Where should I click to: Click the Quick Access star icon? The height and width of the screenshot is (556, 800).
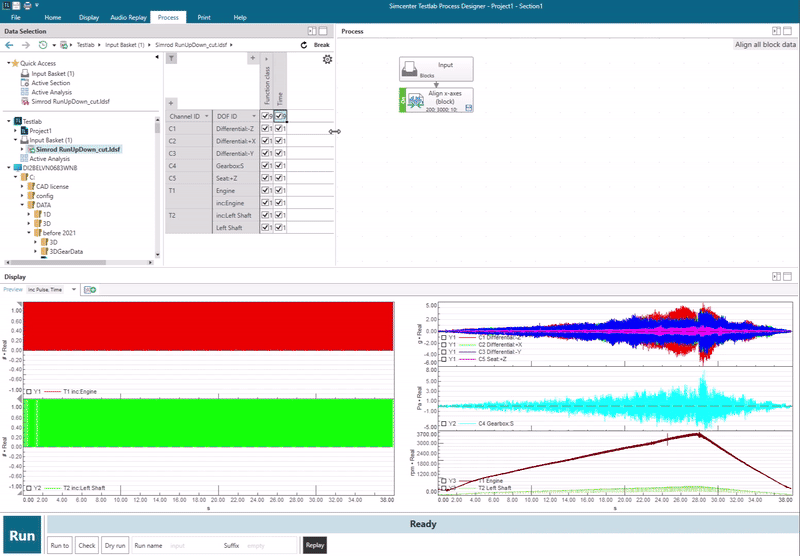15,63
